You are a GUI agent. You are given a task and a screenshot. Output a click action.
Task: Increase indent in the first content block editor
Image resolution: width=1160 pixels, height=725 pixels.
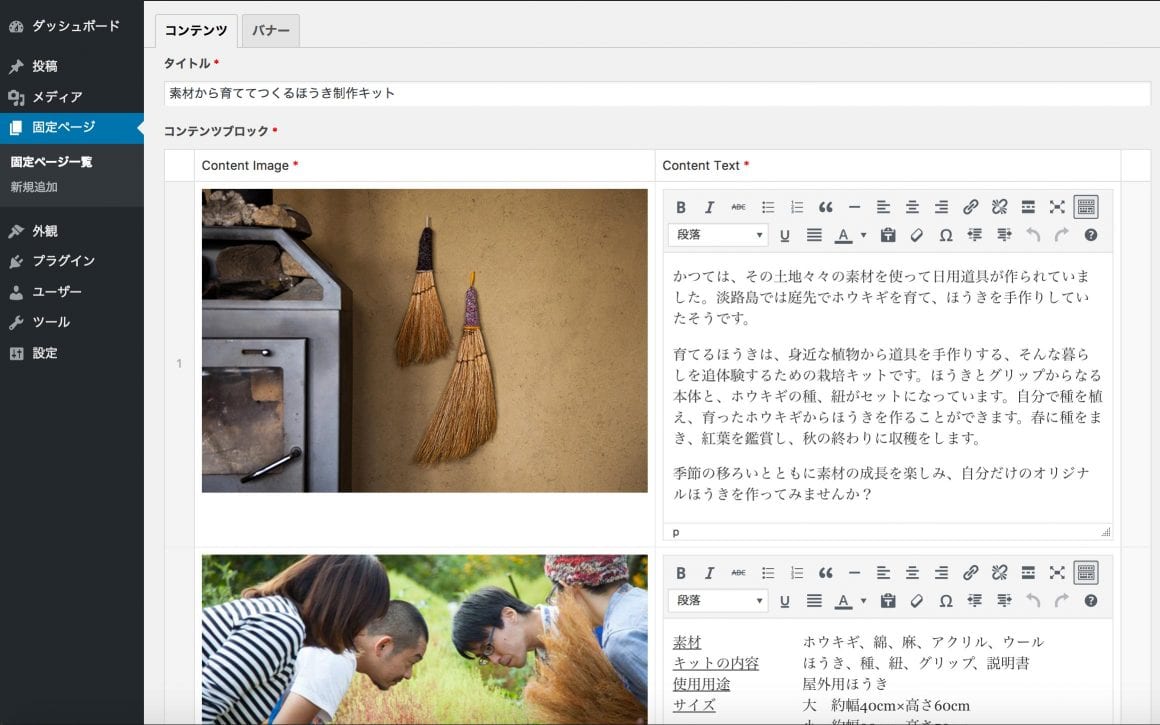click(1004, 235)
